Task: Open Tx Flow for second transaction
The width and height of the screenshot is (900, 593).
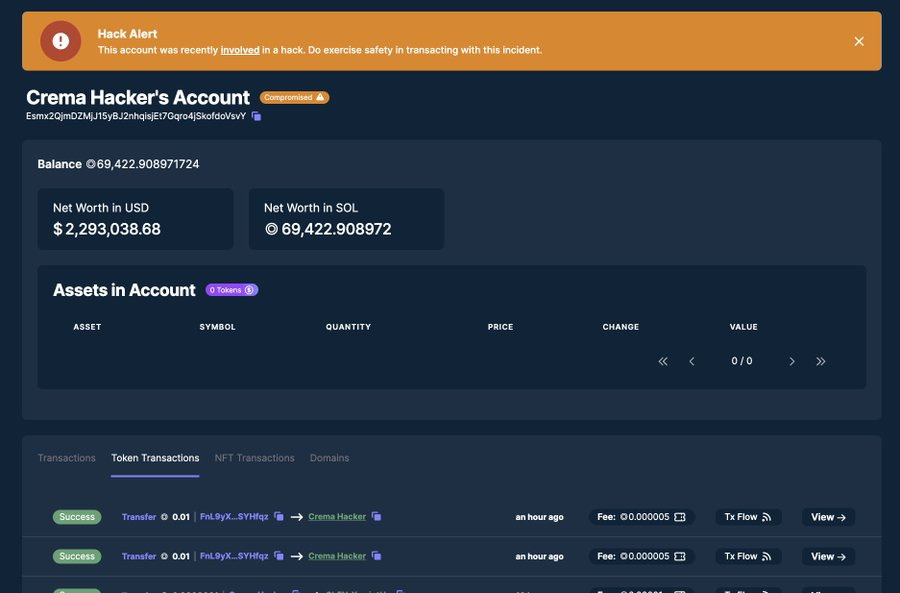Action: point(748,556)
